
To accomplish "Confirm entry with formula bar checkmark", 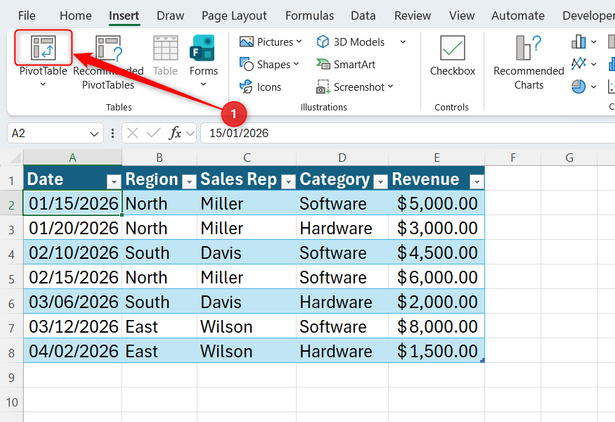I will [x=153, y=133].
